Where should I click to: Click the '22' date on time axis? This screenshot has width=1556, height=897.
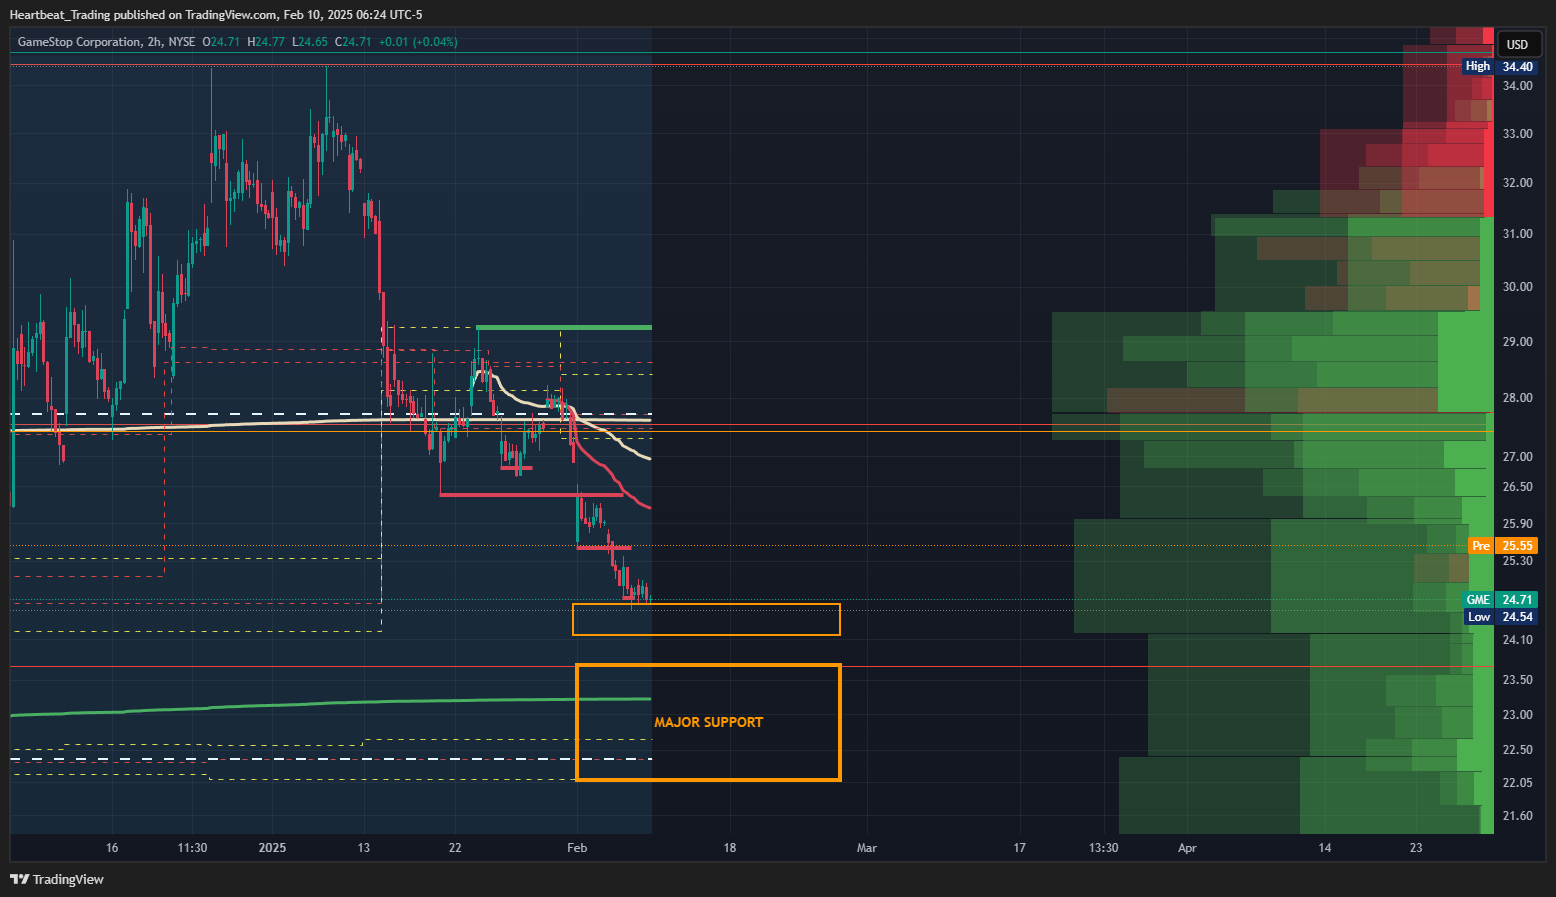coord(455,848)
